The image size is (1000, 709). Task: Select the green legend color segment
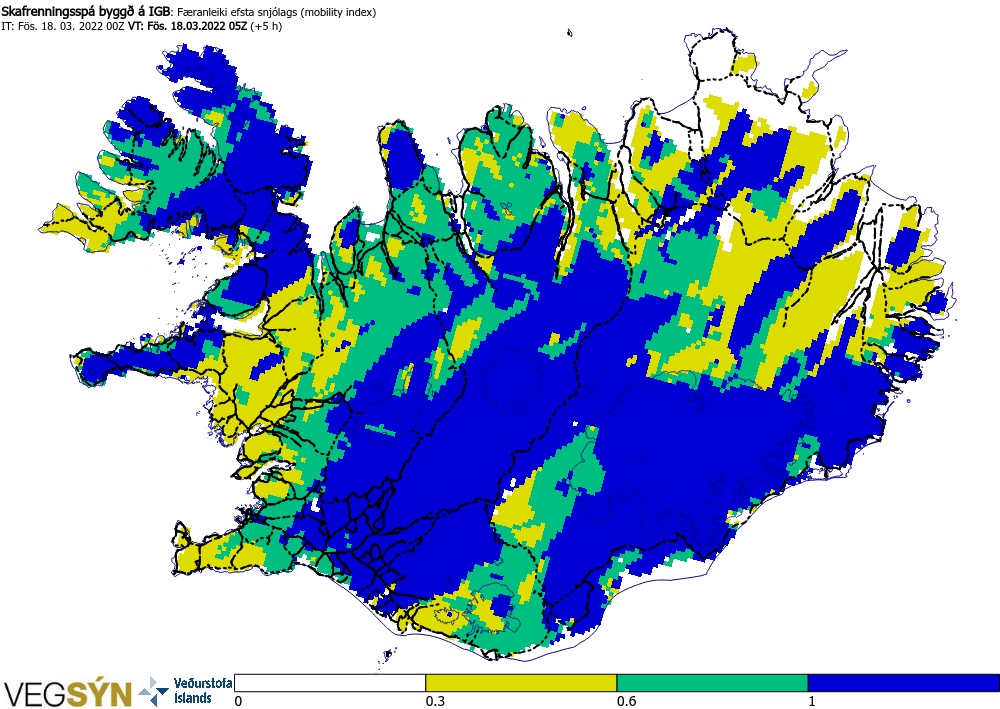click(712, 683)
